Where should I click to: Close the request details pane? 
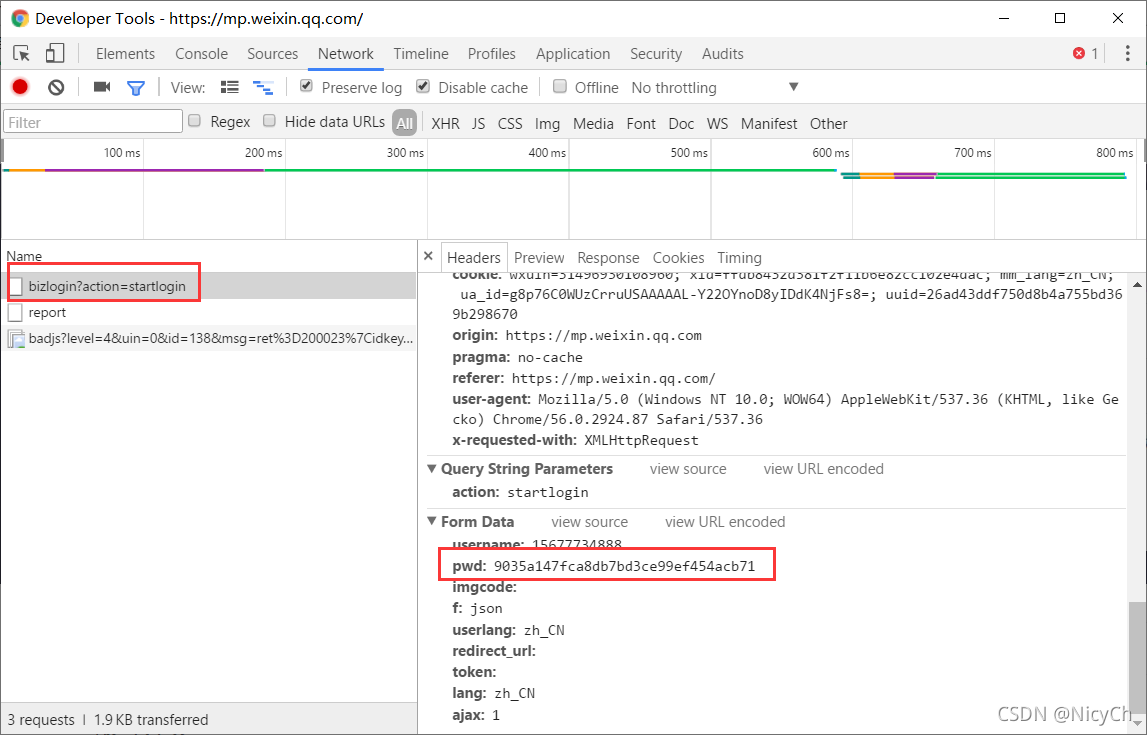tap(429, 256)
